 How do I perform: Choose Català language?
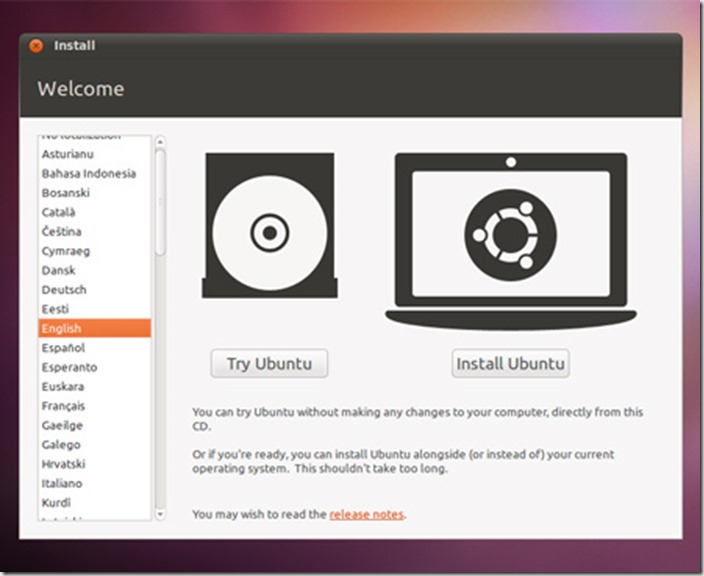(95, 212)
